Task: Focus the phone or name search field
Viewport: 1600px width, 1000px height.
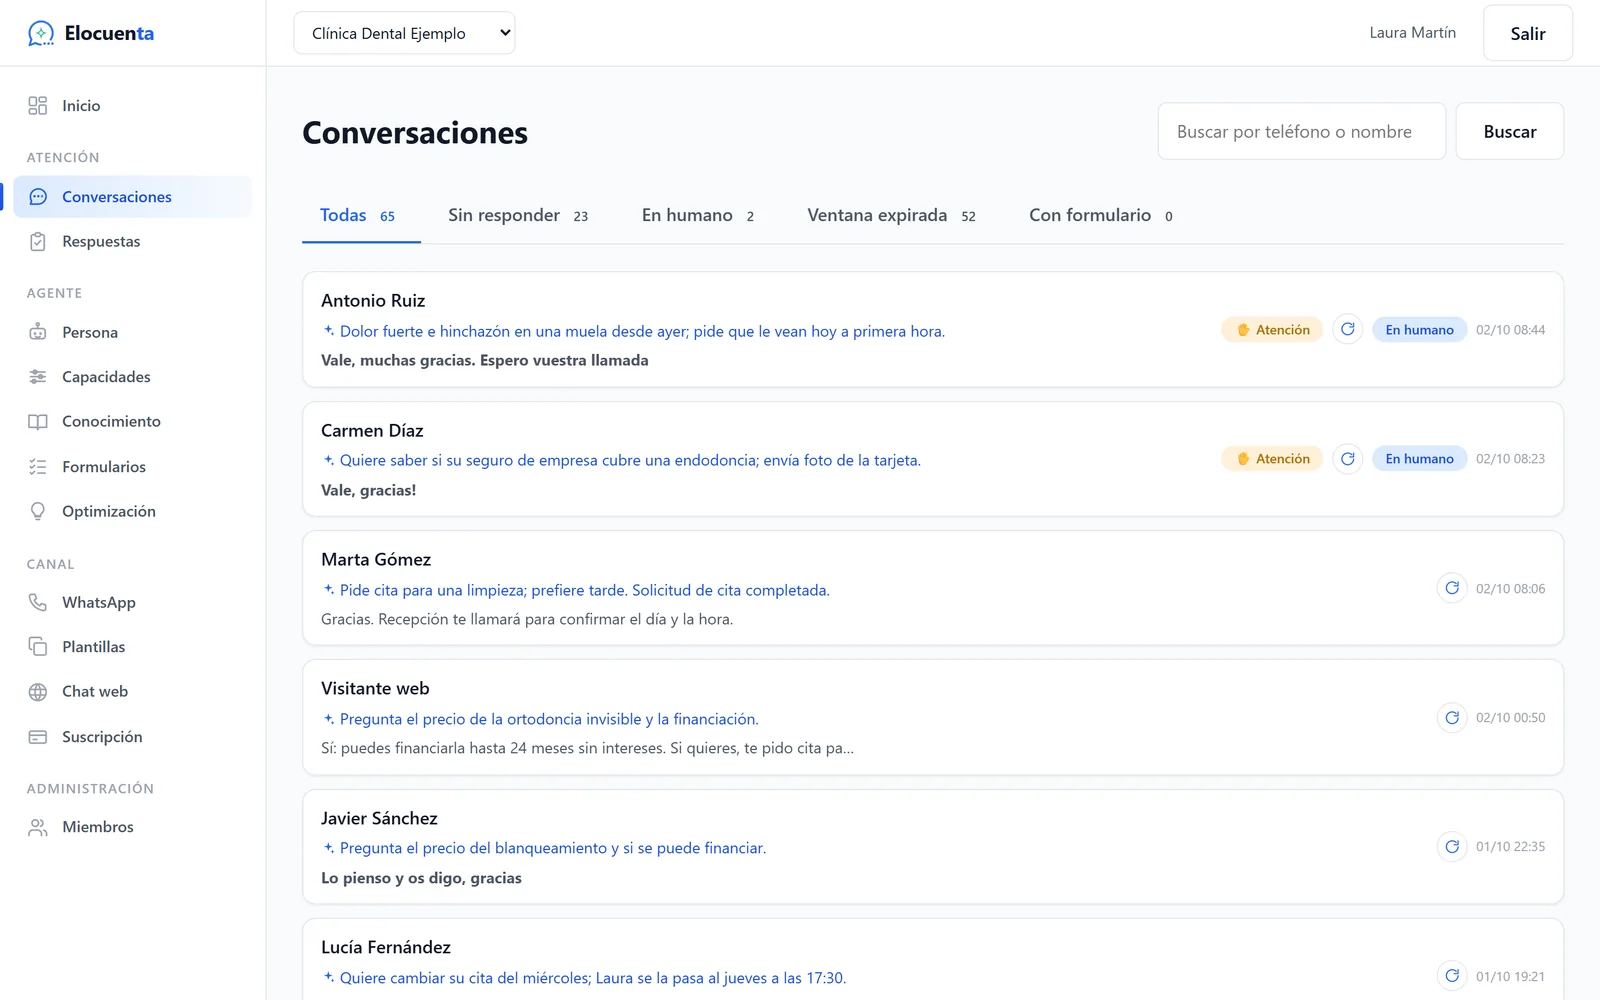Action: pos(1302,131)
